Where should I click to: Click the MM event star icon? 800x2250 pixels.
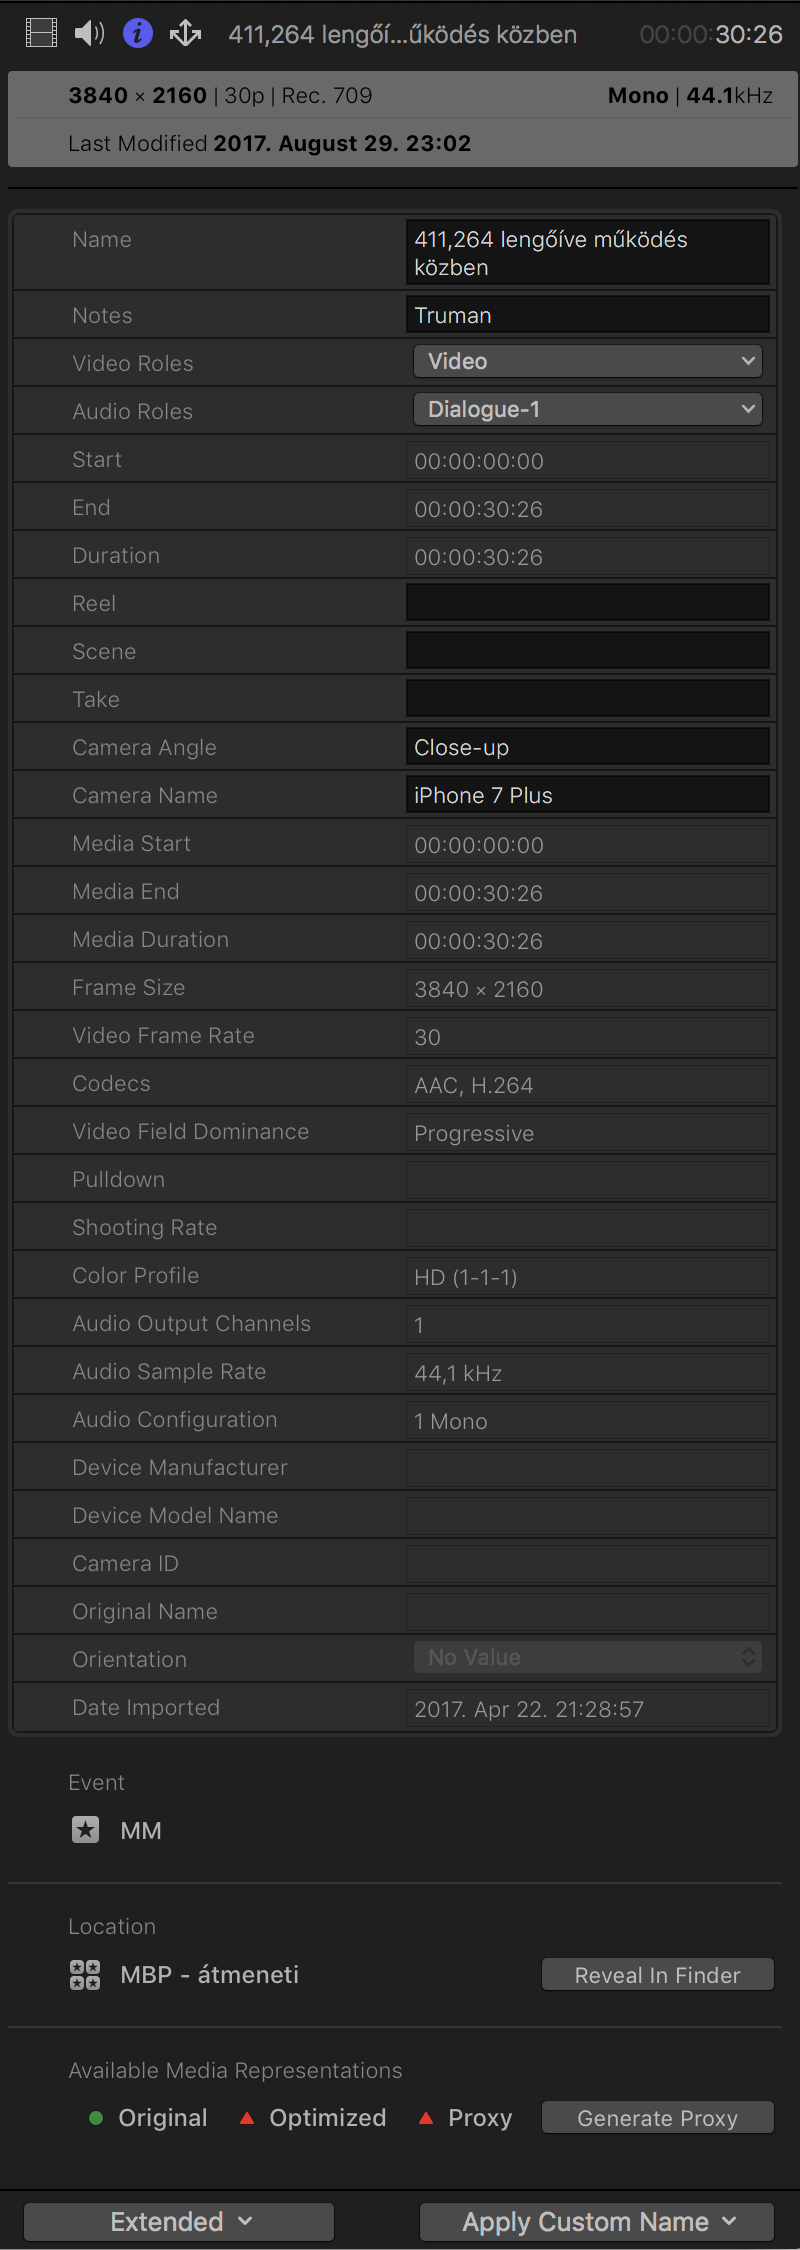pyautogui.click(x=85, y=1830)
